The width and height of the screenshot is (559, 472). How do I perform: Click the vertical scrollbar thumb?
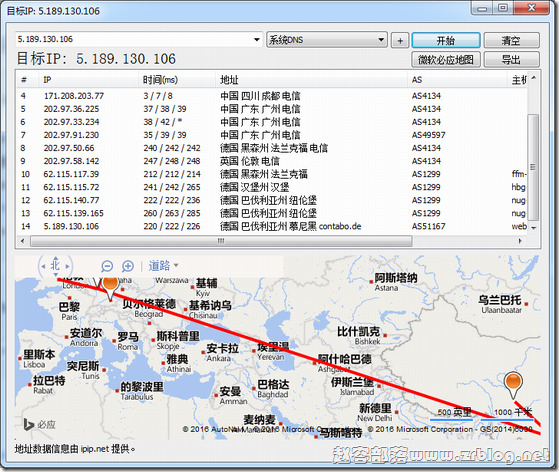pyautogui.click(x=533, y=167)
